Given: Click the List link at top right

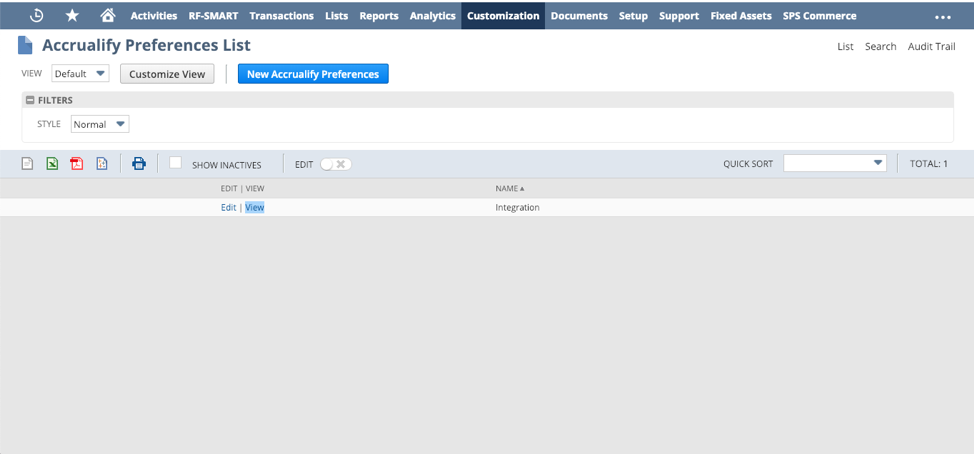Looking at the screenshot, I should point(845,47).
